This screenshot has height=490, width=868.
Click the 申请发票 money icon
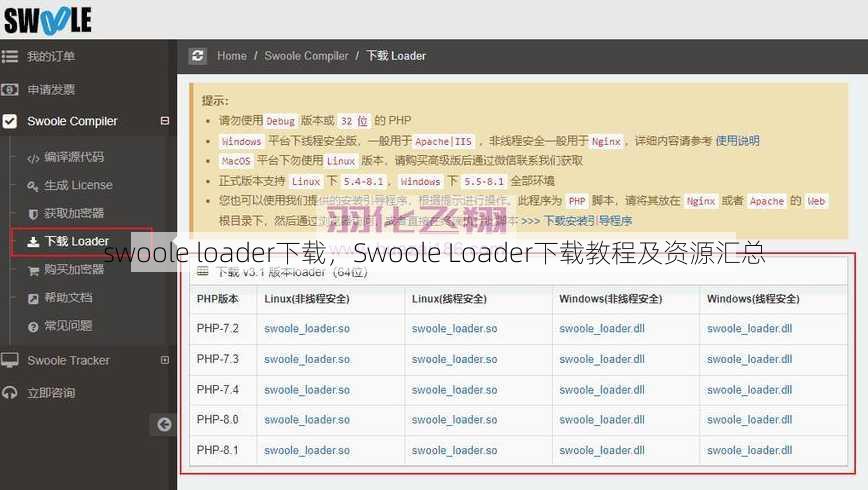click(9, 89)
